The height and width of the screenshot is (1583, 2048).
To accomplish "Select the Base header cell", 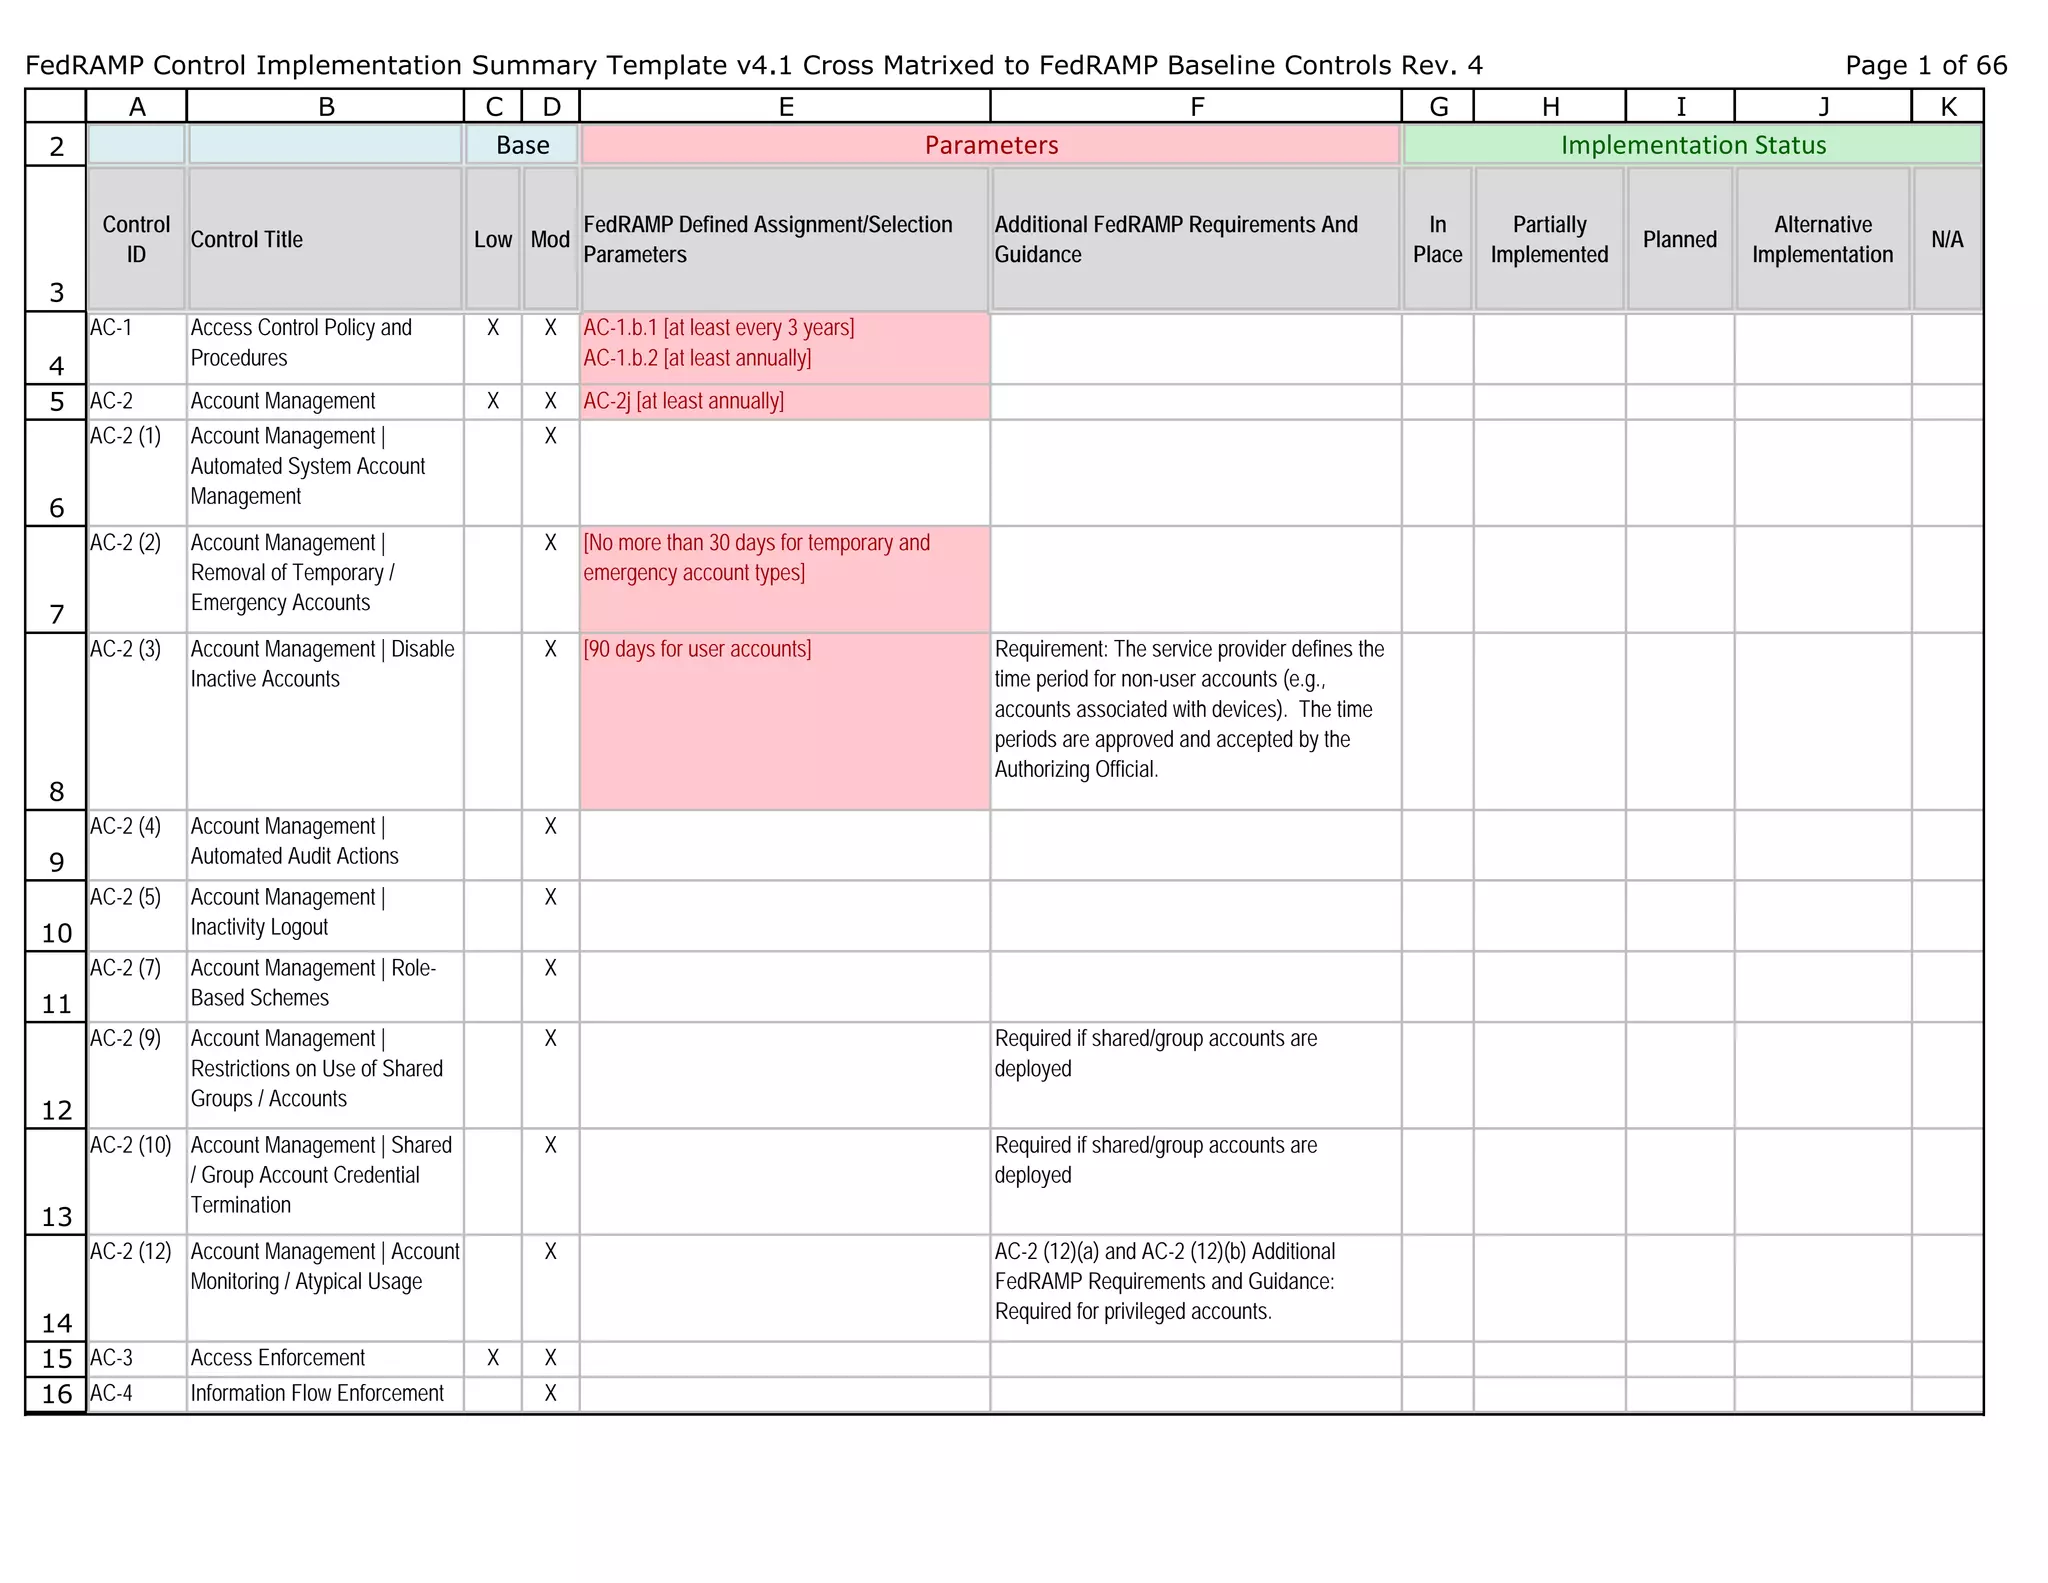I will click(x=522, y=145).
